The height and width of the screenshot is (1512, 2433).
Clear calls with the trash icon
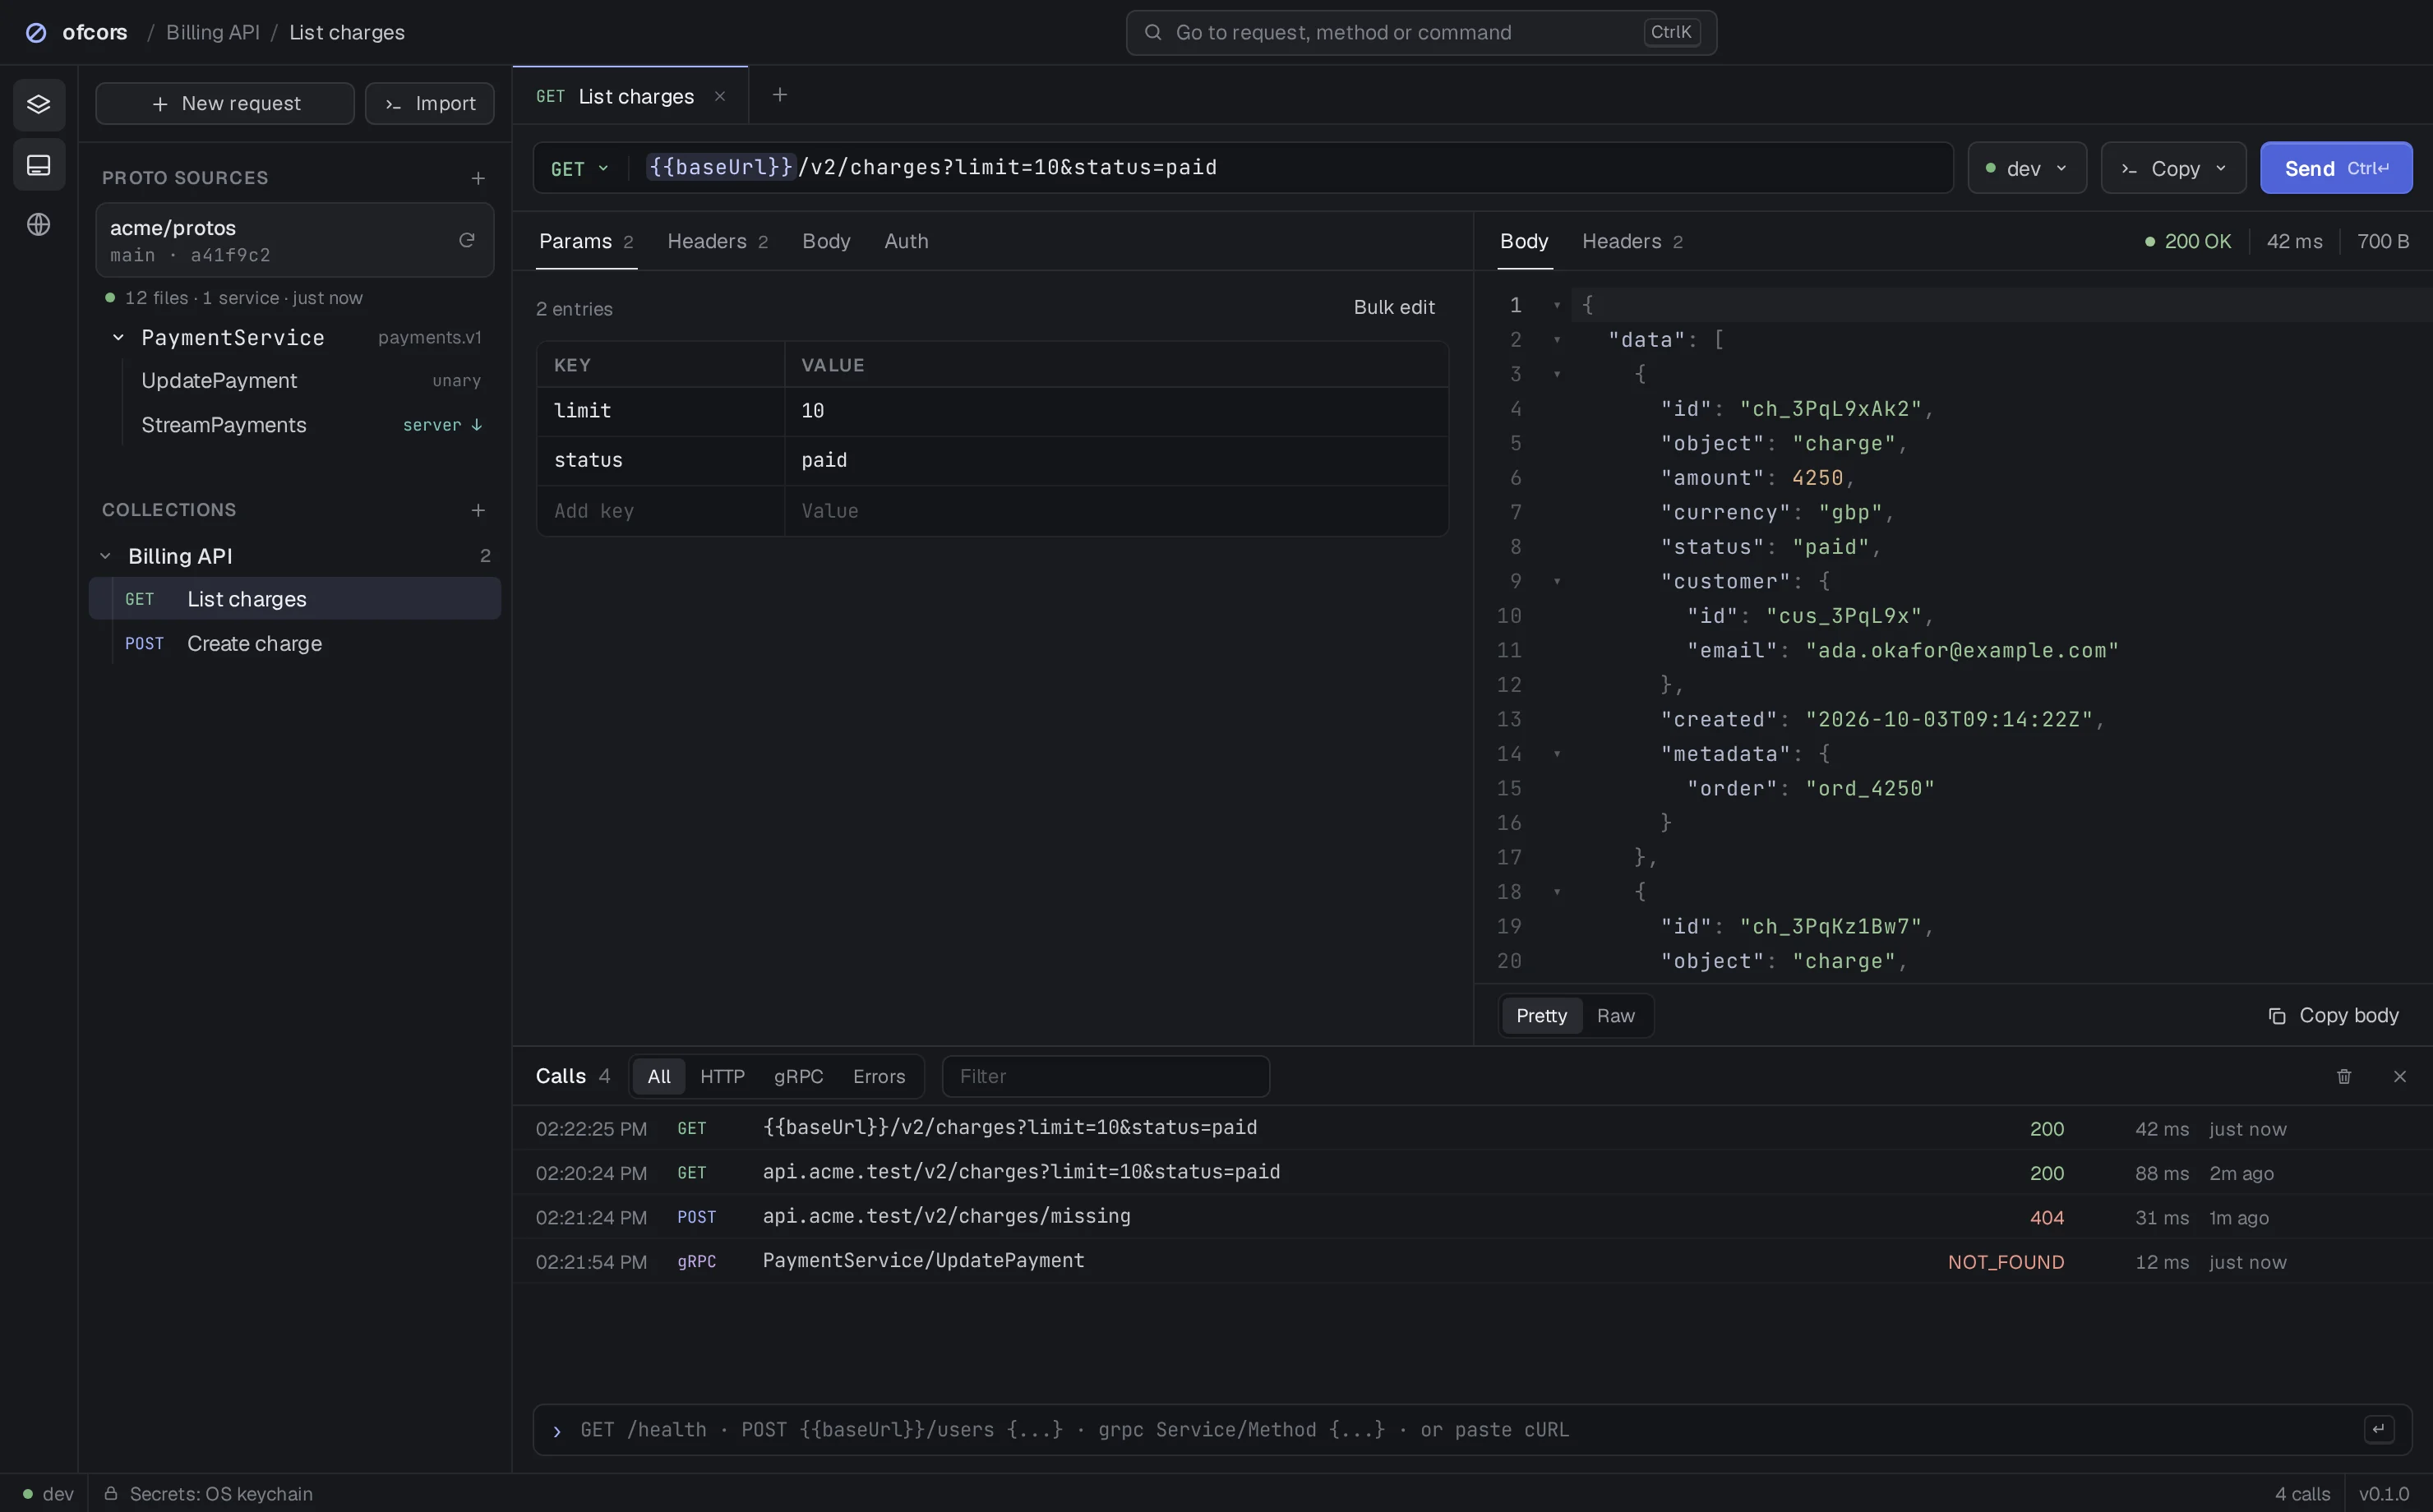click(2344, 1076)
